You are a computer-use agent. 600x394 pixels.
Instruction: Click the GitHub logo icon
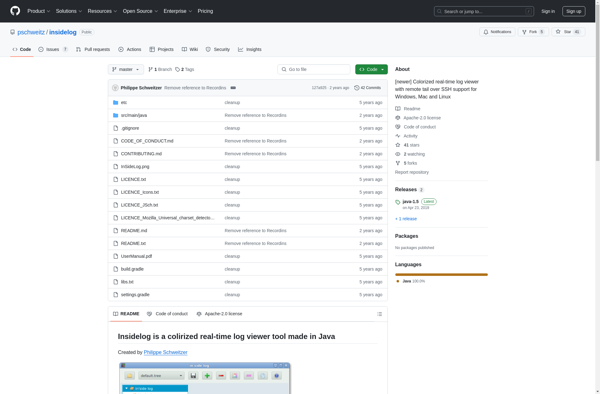tap(15, 11)
